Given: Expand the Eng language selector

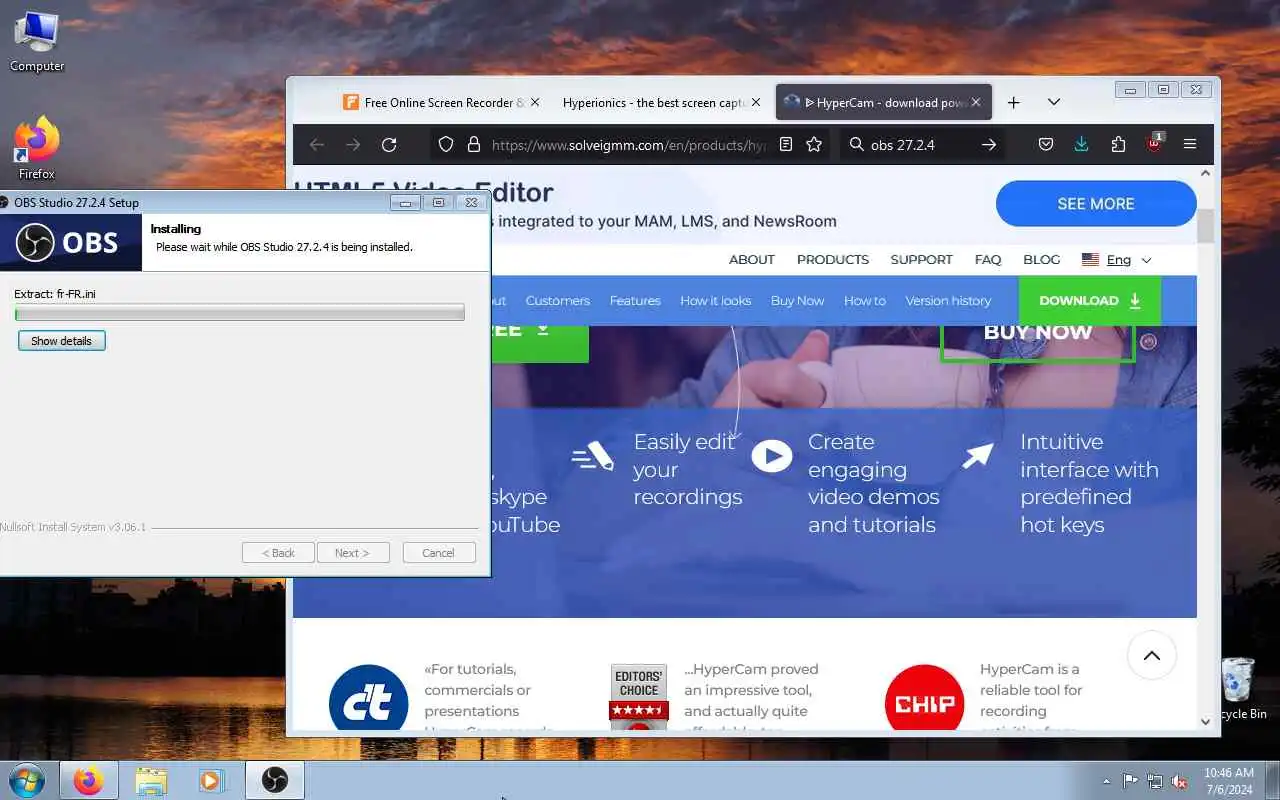Looking at the screenshot, I should pos(1116,259).
